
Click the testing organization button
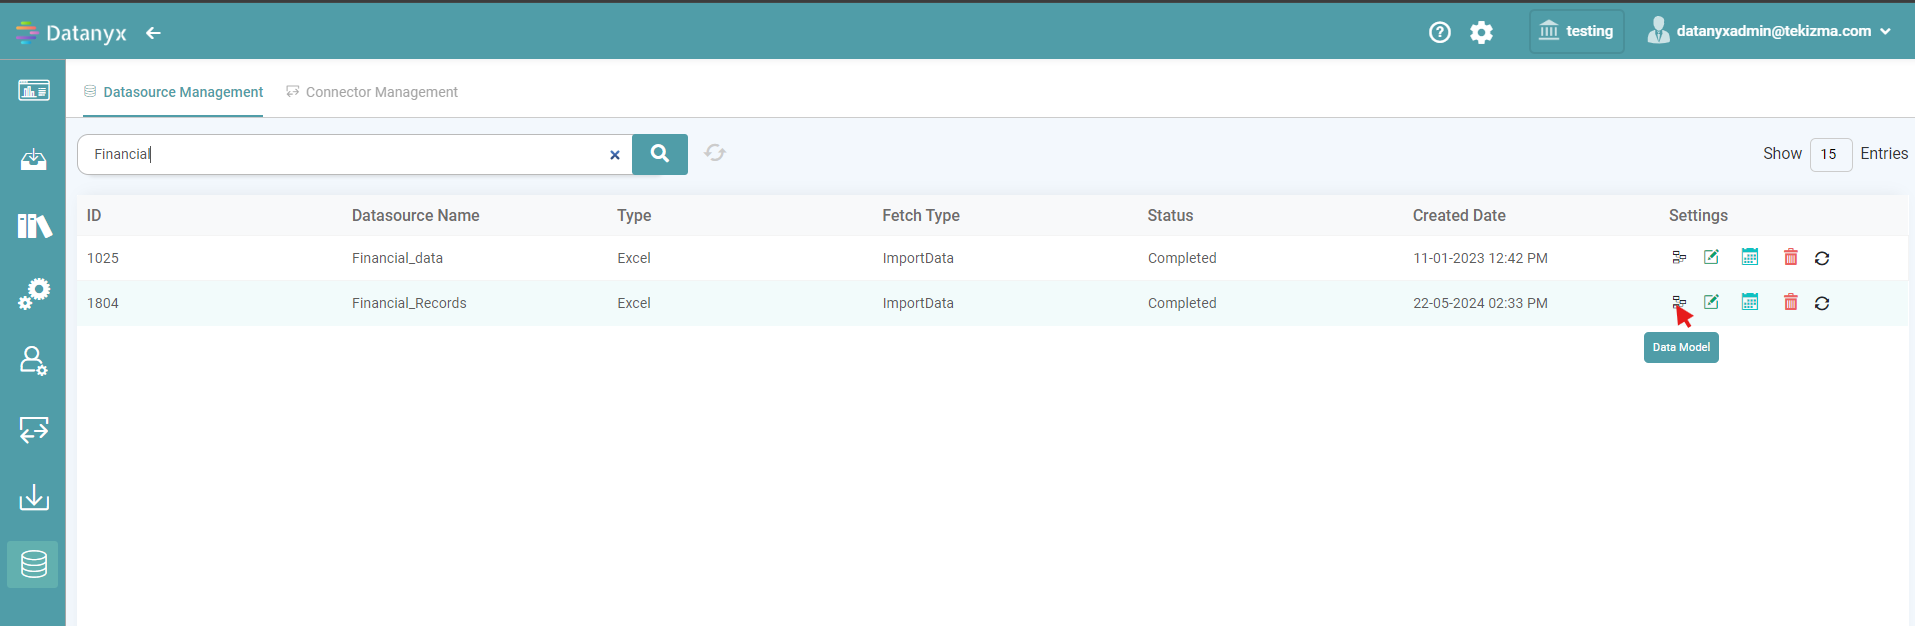click(1576, 31)
